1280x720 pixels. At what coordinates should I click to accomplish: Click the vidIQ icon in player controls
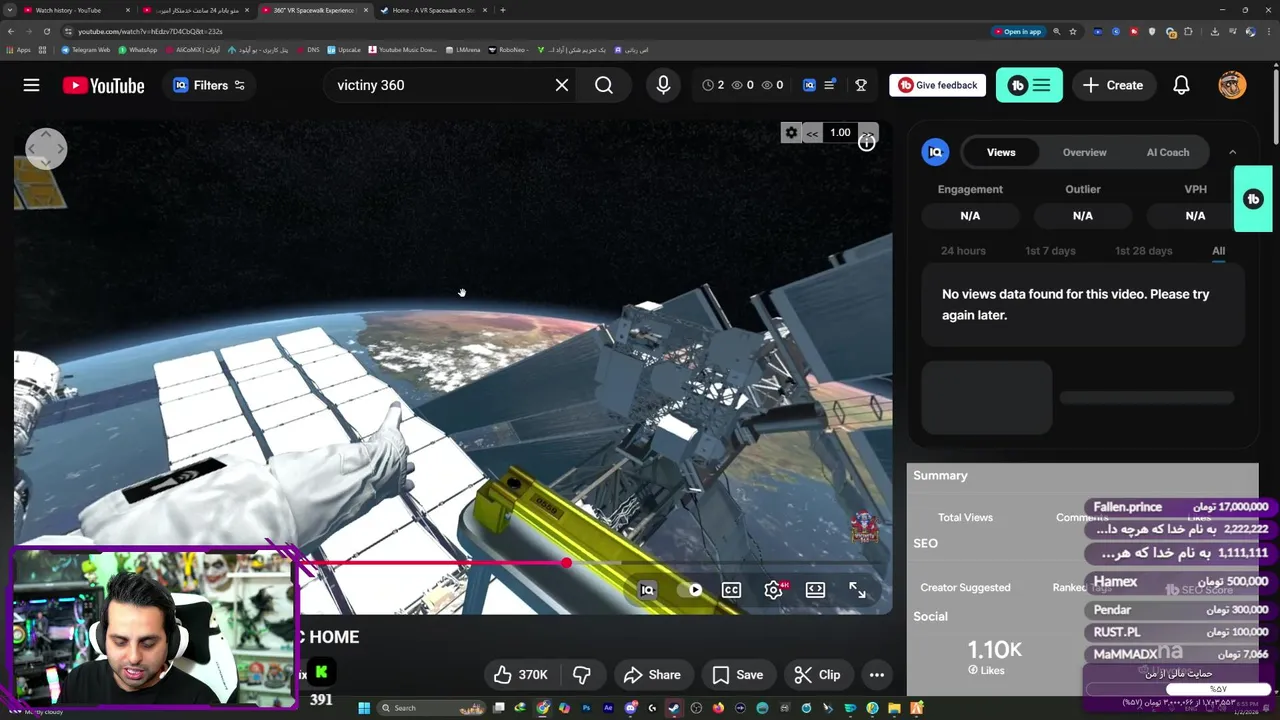pos(647,590)
